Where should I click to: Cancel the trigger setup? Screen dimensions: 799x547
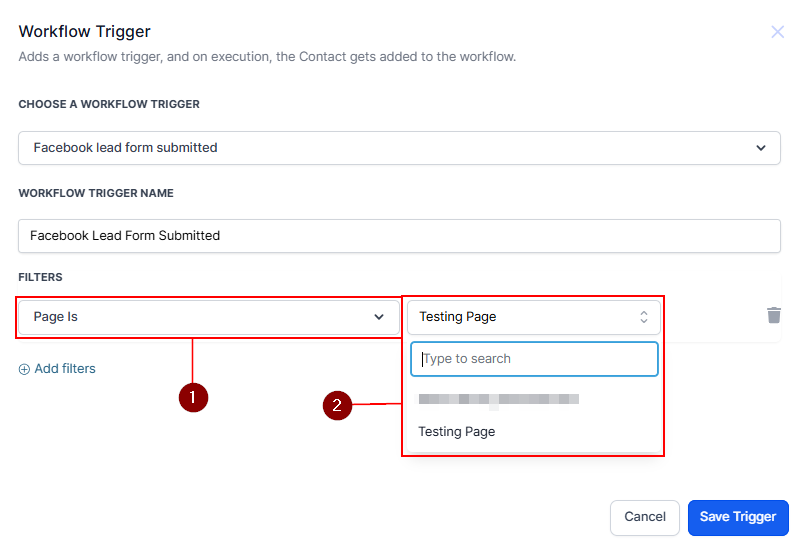645,517
